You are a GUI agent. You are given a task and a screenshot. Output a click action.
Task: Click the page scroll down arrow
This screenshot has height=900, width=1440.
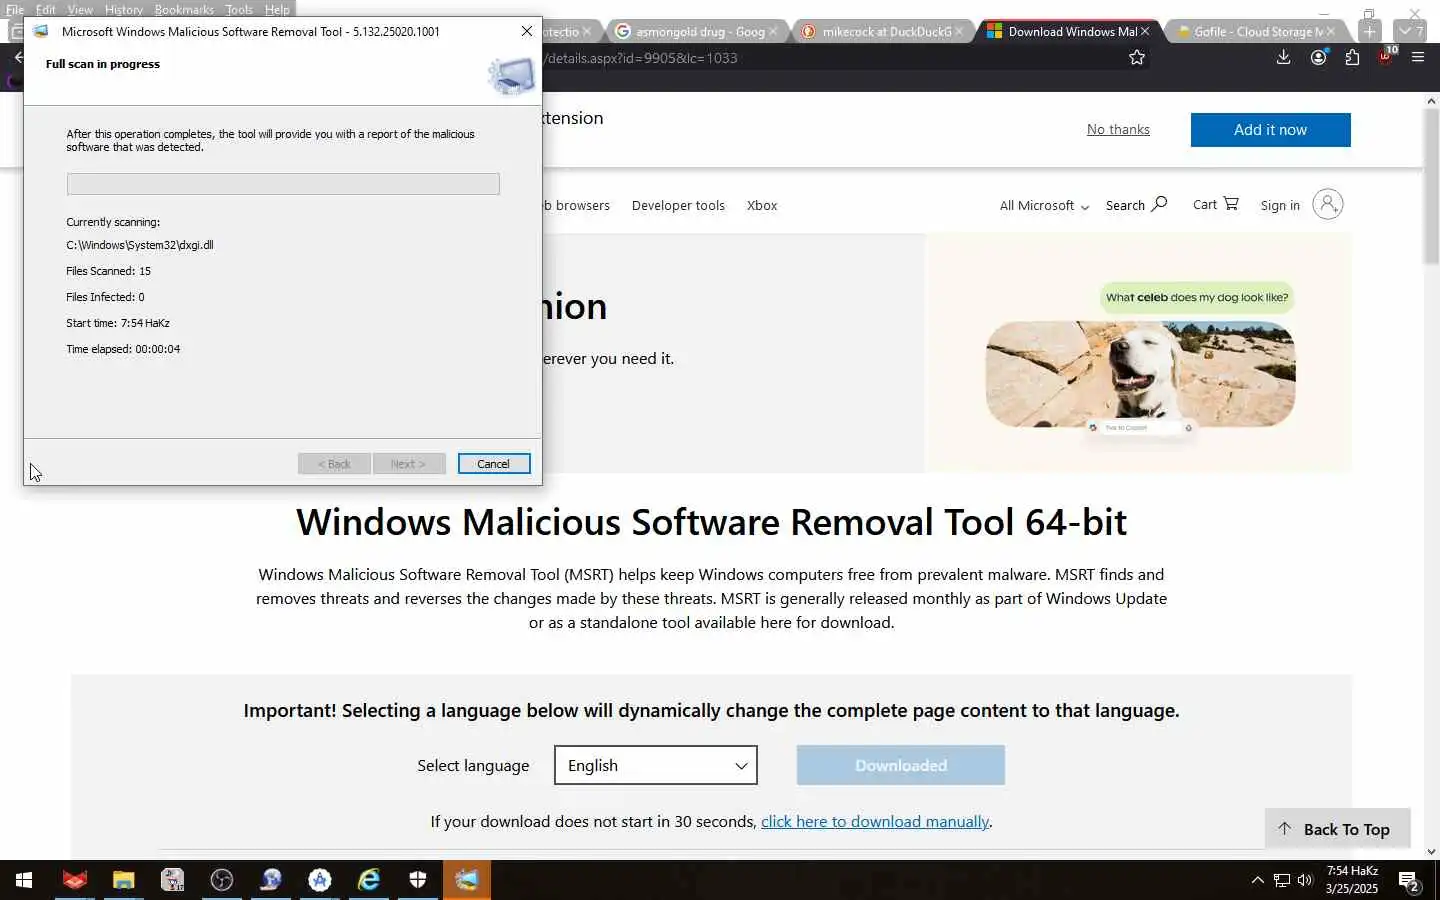tap(1431, 852)
